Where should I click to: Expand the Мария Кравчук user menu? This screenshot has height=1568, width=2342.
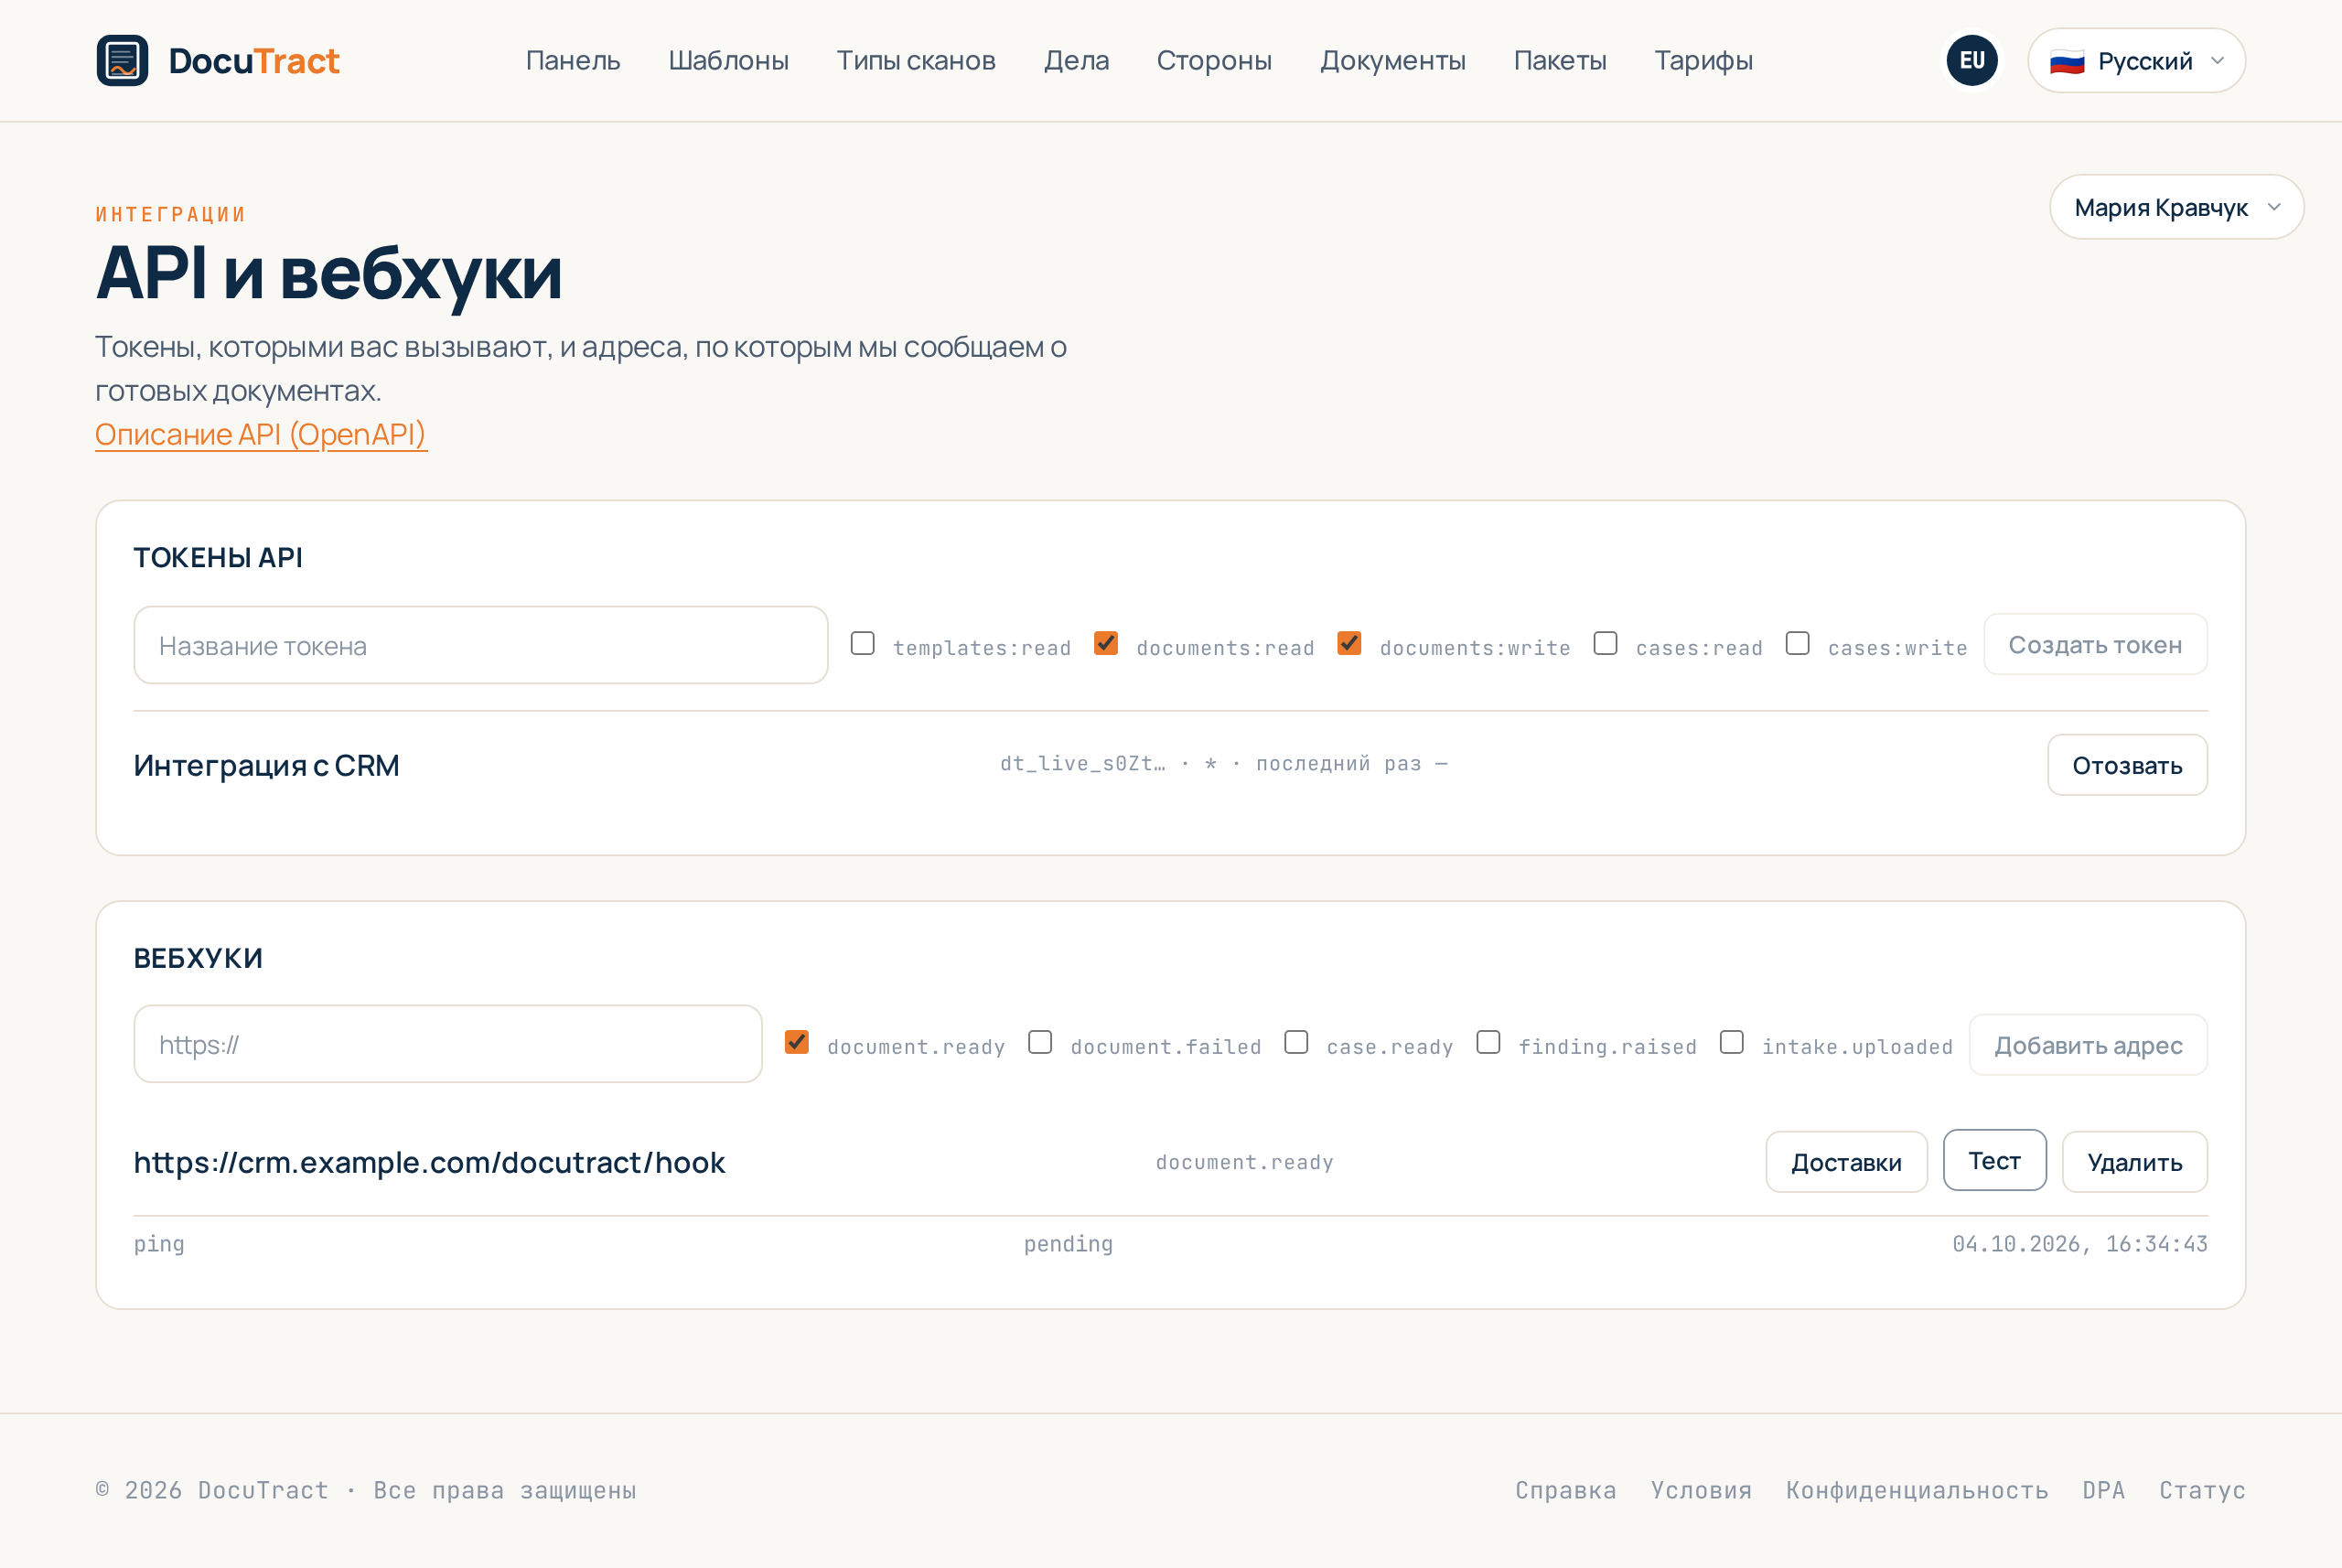[2176, 207]
